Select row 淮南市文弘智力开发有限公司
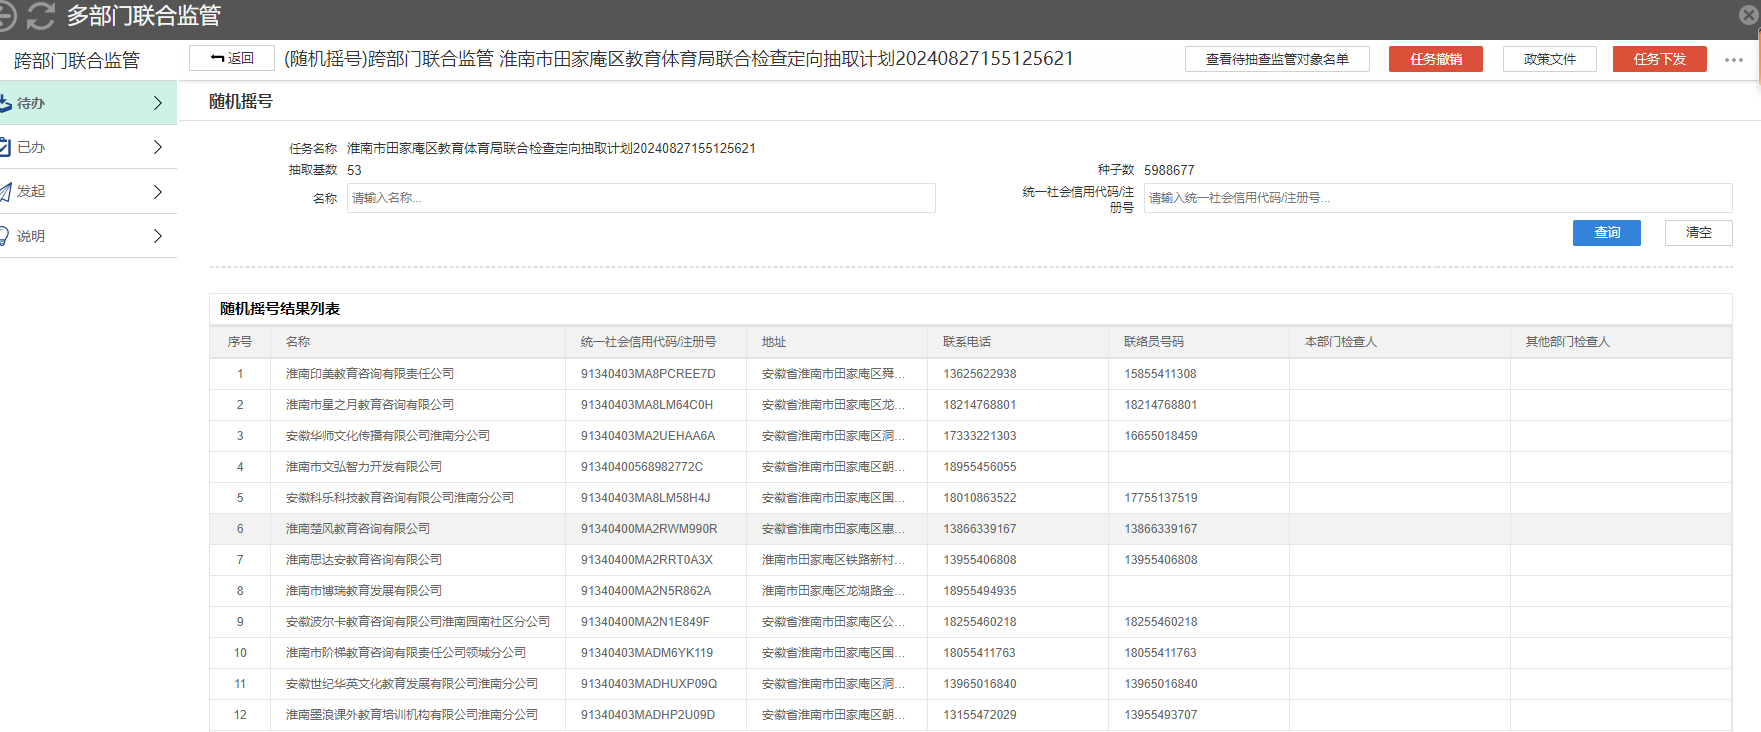The image size is (1761, 732). point(970,467)
